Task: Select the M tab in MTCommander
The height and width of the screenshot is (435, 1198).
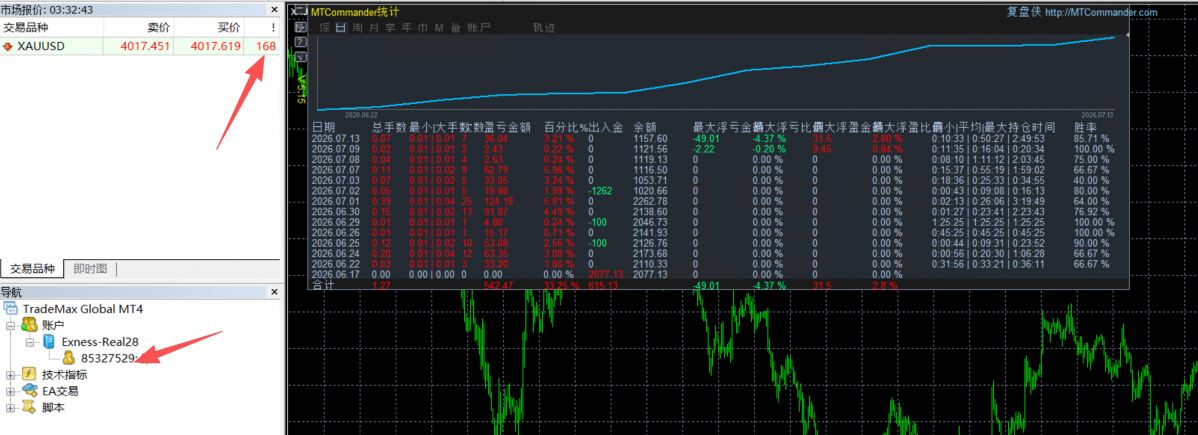Action: pos(439,28)
